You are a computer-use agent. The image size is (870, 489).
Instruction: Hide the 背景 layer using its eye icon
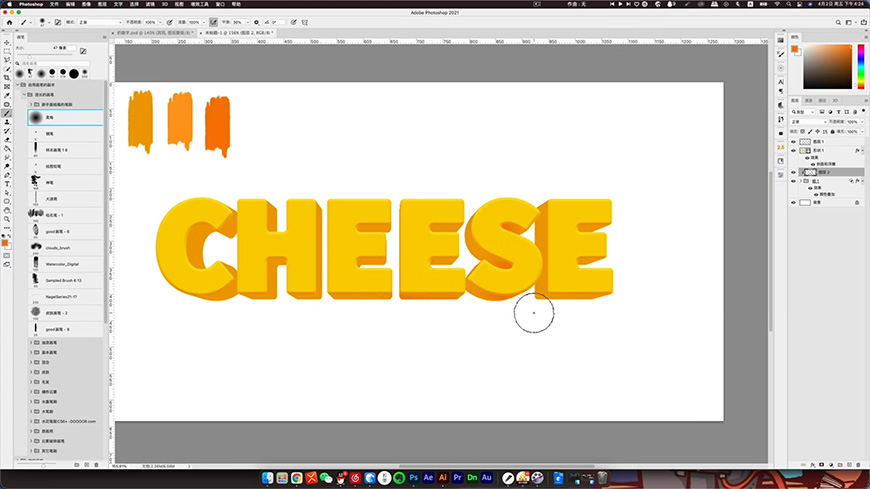pyautogui.click(x=793, y=202)
